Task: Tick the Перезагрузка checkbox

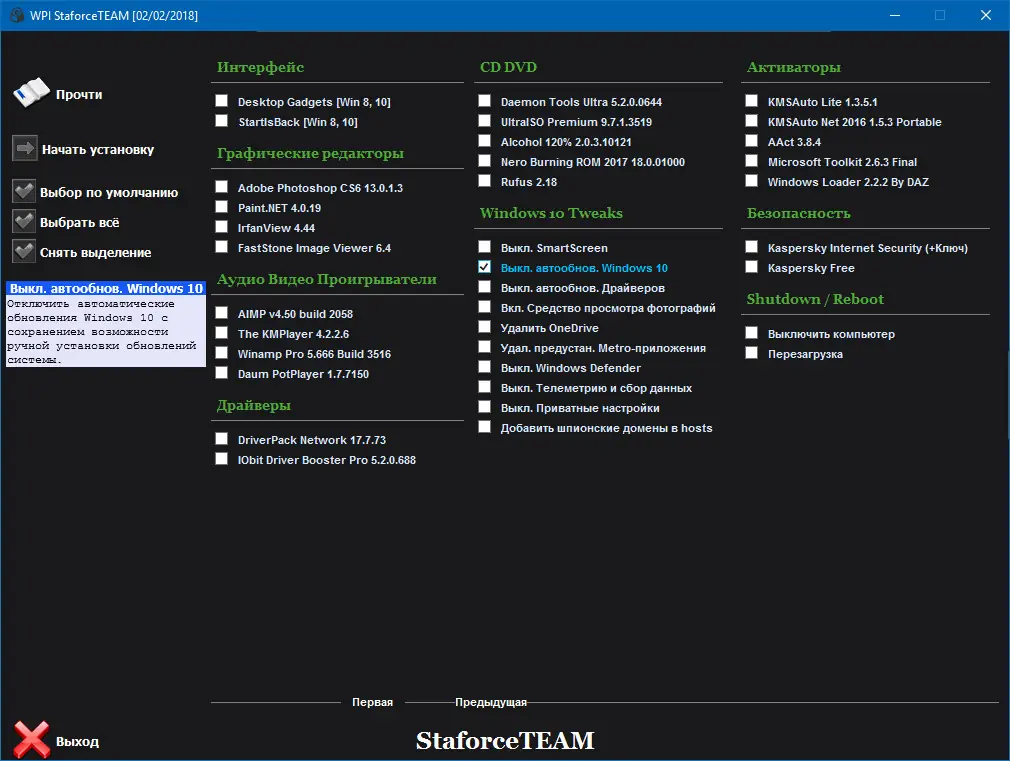Action: [751, 352]
